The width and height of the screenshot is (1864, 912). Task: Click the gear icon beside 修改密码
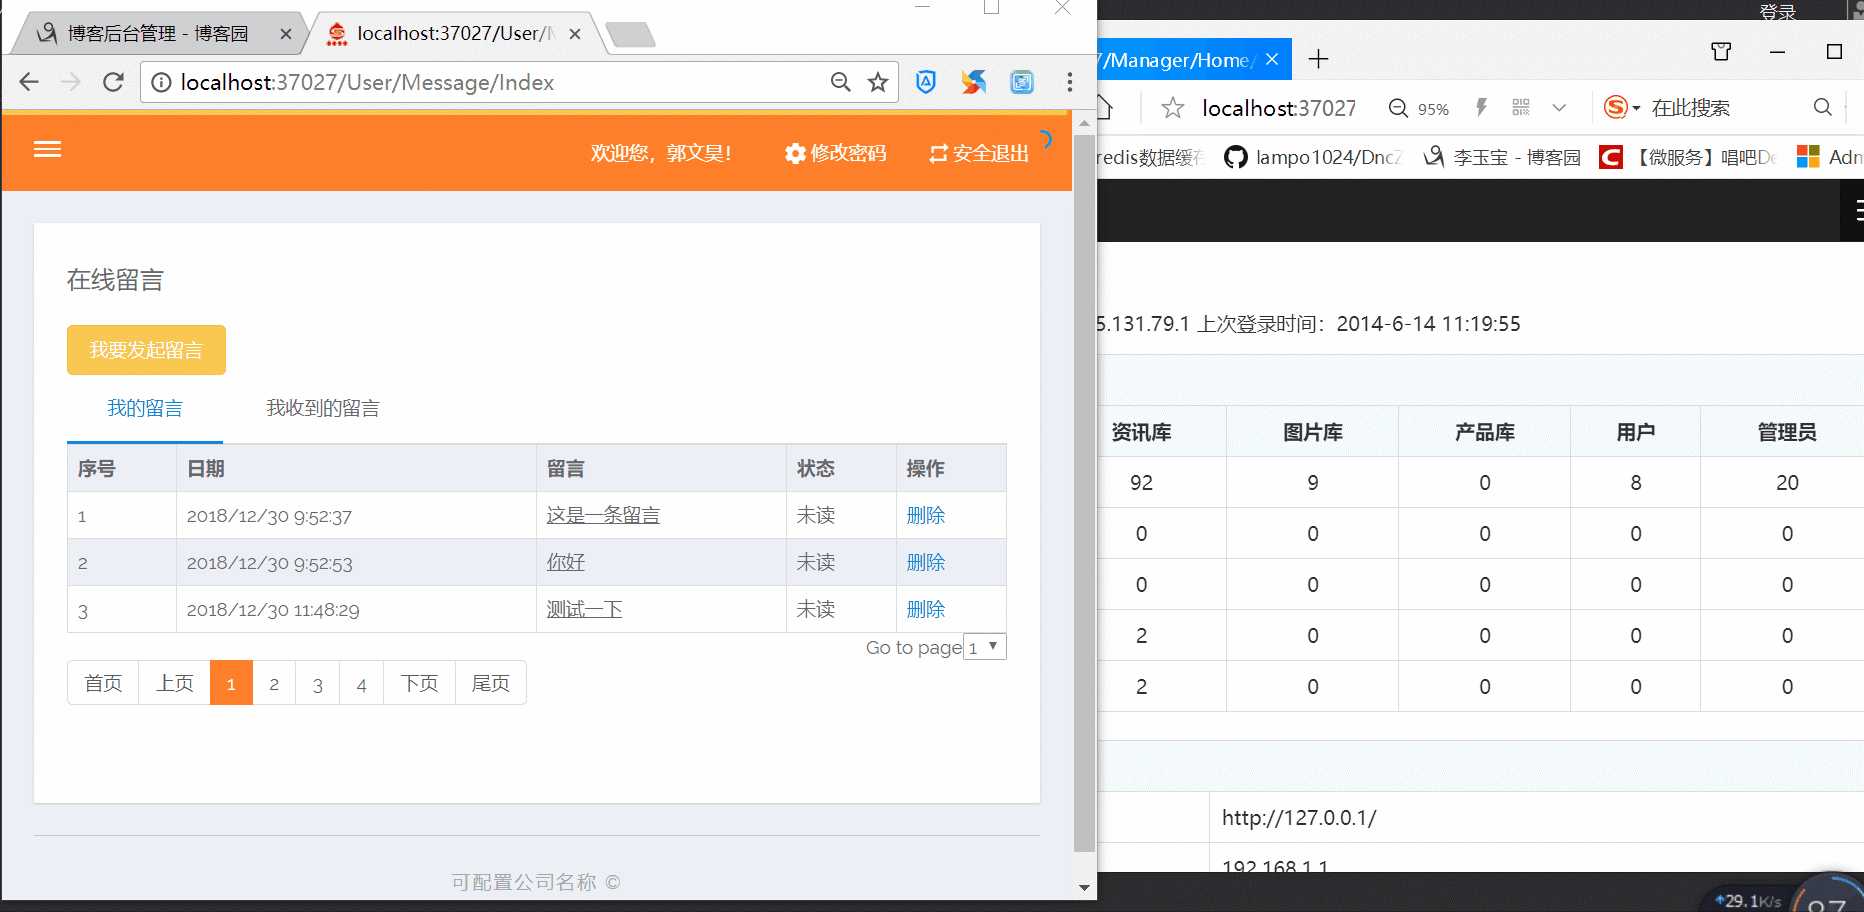click(x=795, y=153)
